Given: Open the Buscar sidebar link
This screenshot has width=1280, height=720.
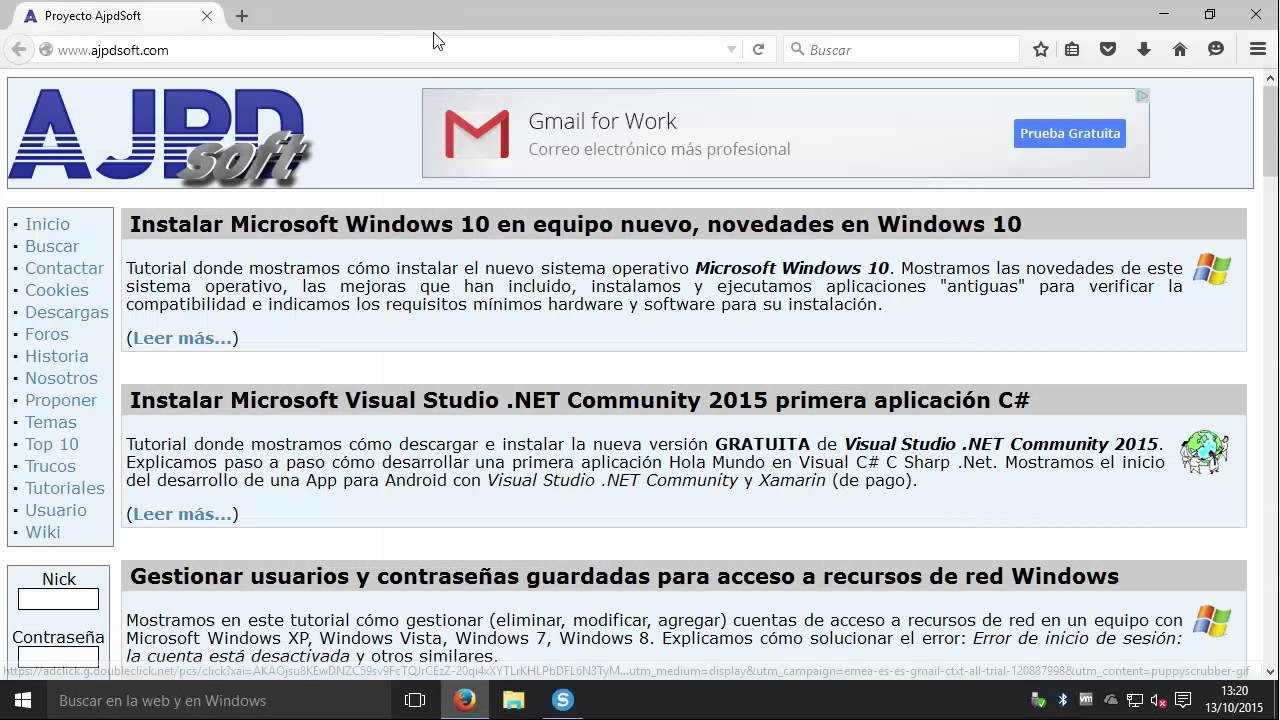Looking at the screenshot, I should coord(52,246).
